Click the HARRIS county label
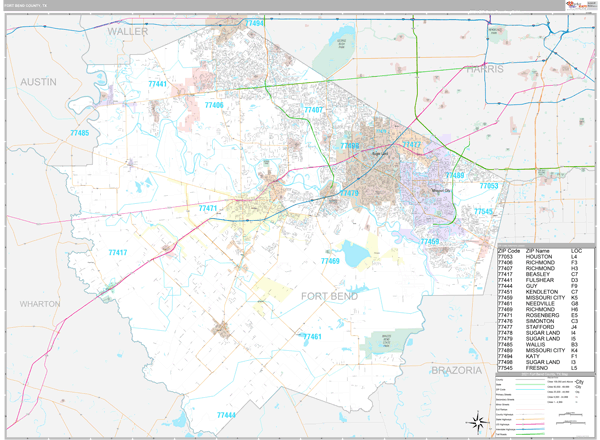This screenshot has height=440, width=600. (485, 69)
